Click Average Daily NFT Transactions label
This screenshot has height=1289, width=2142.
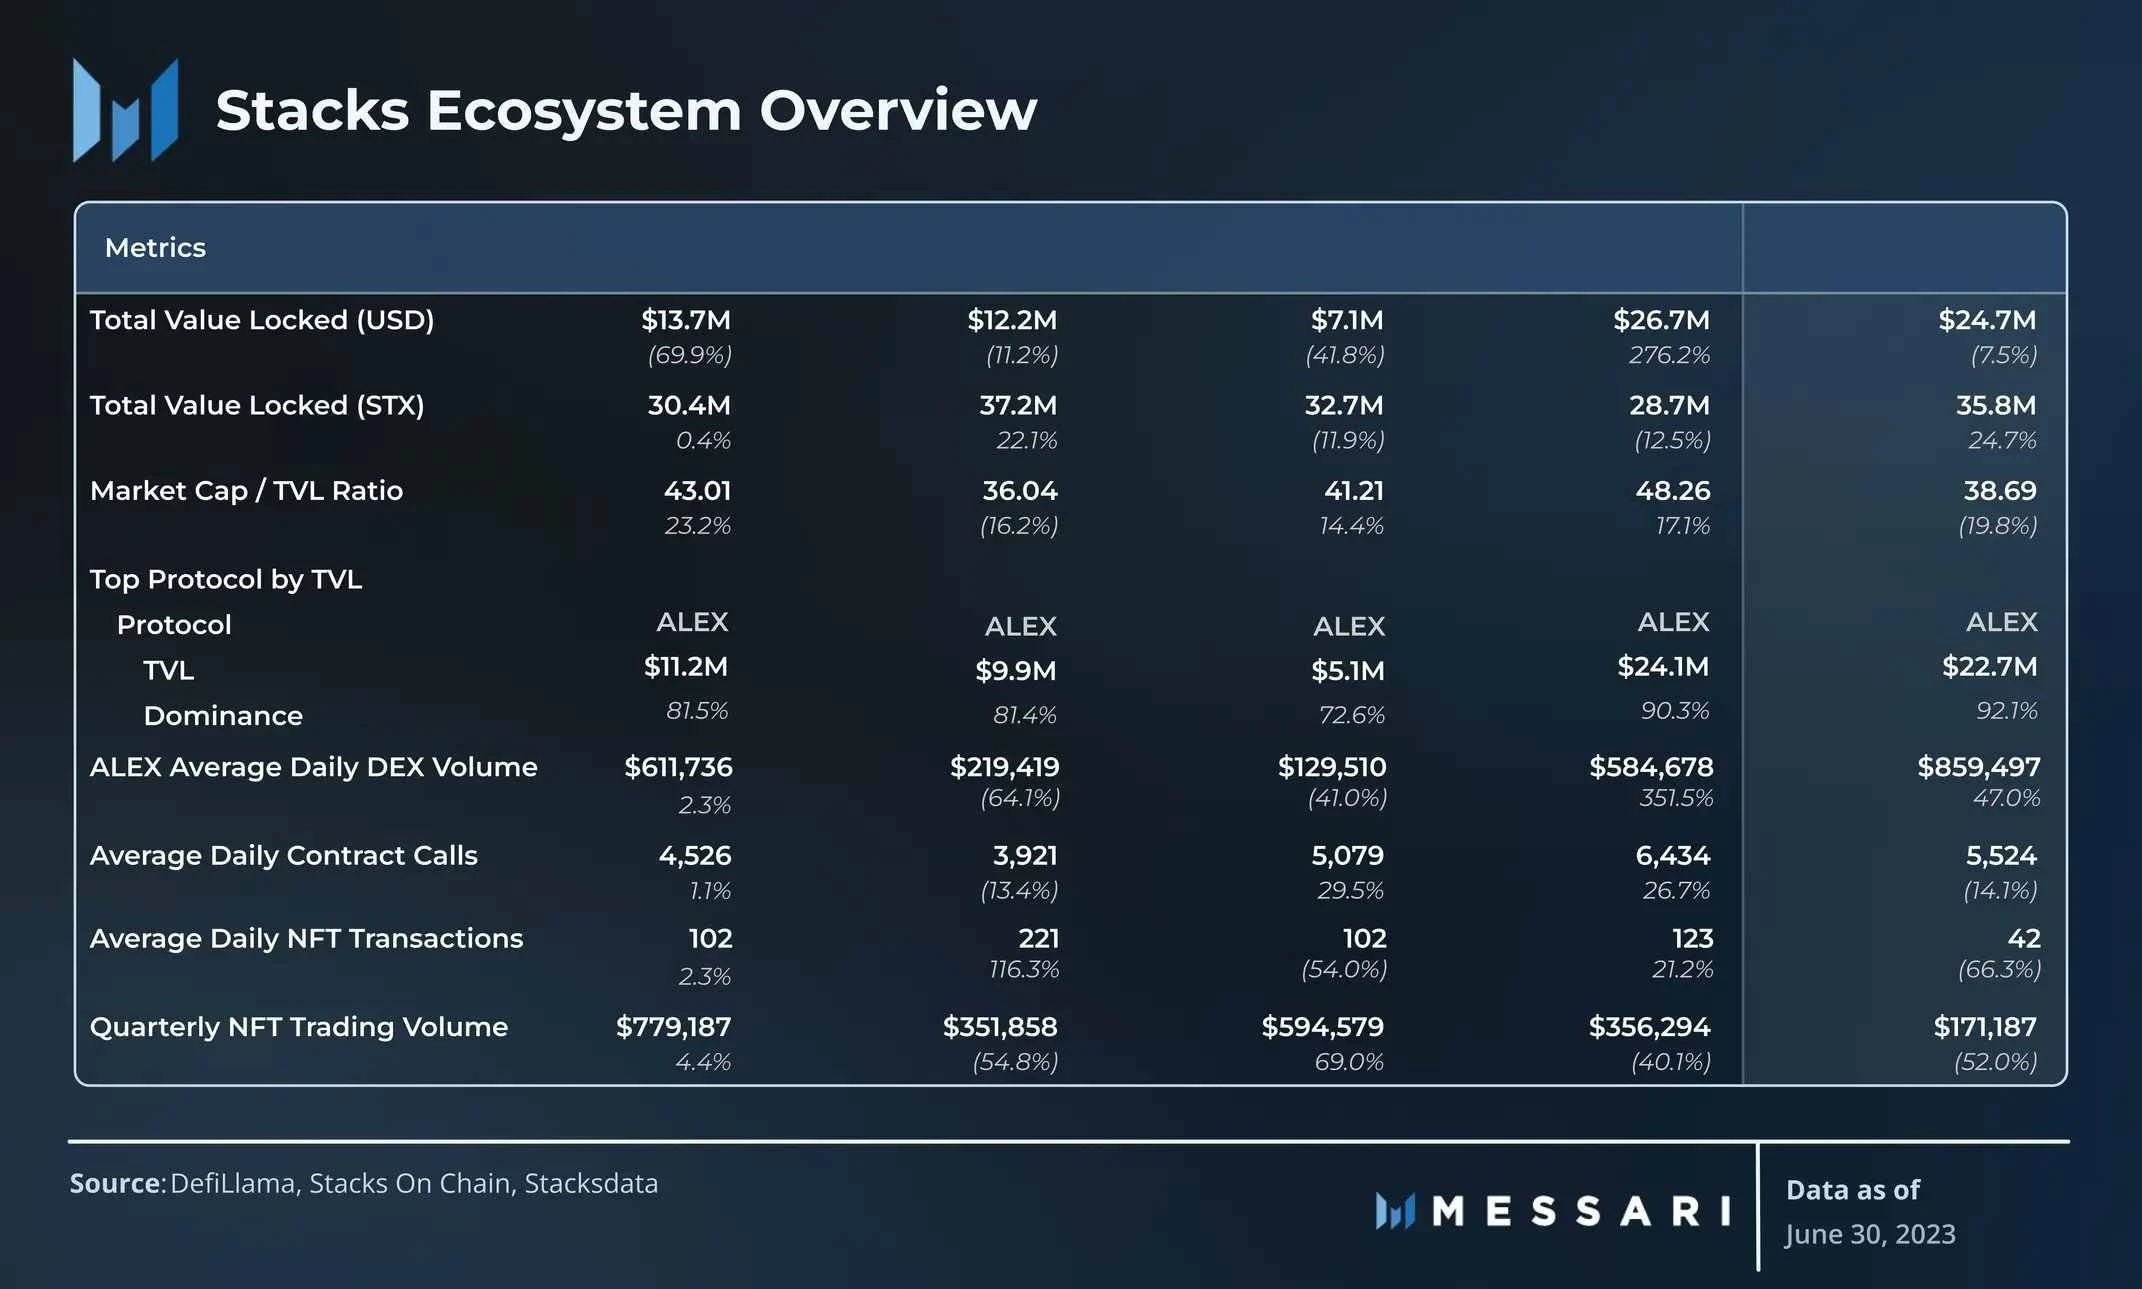point(306,939)
